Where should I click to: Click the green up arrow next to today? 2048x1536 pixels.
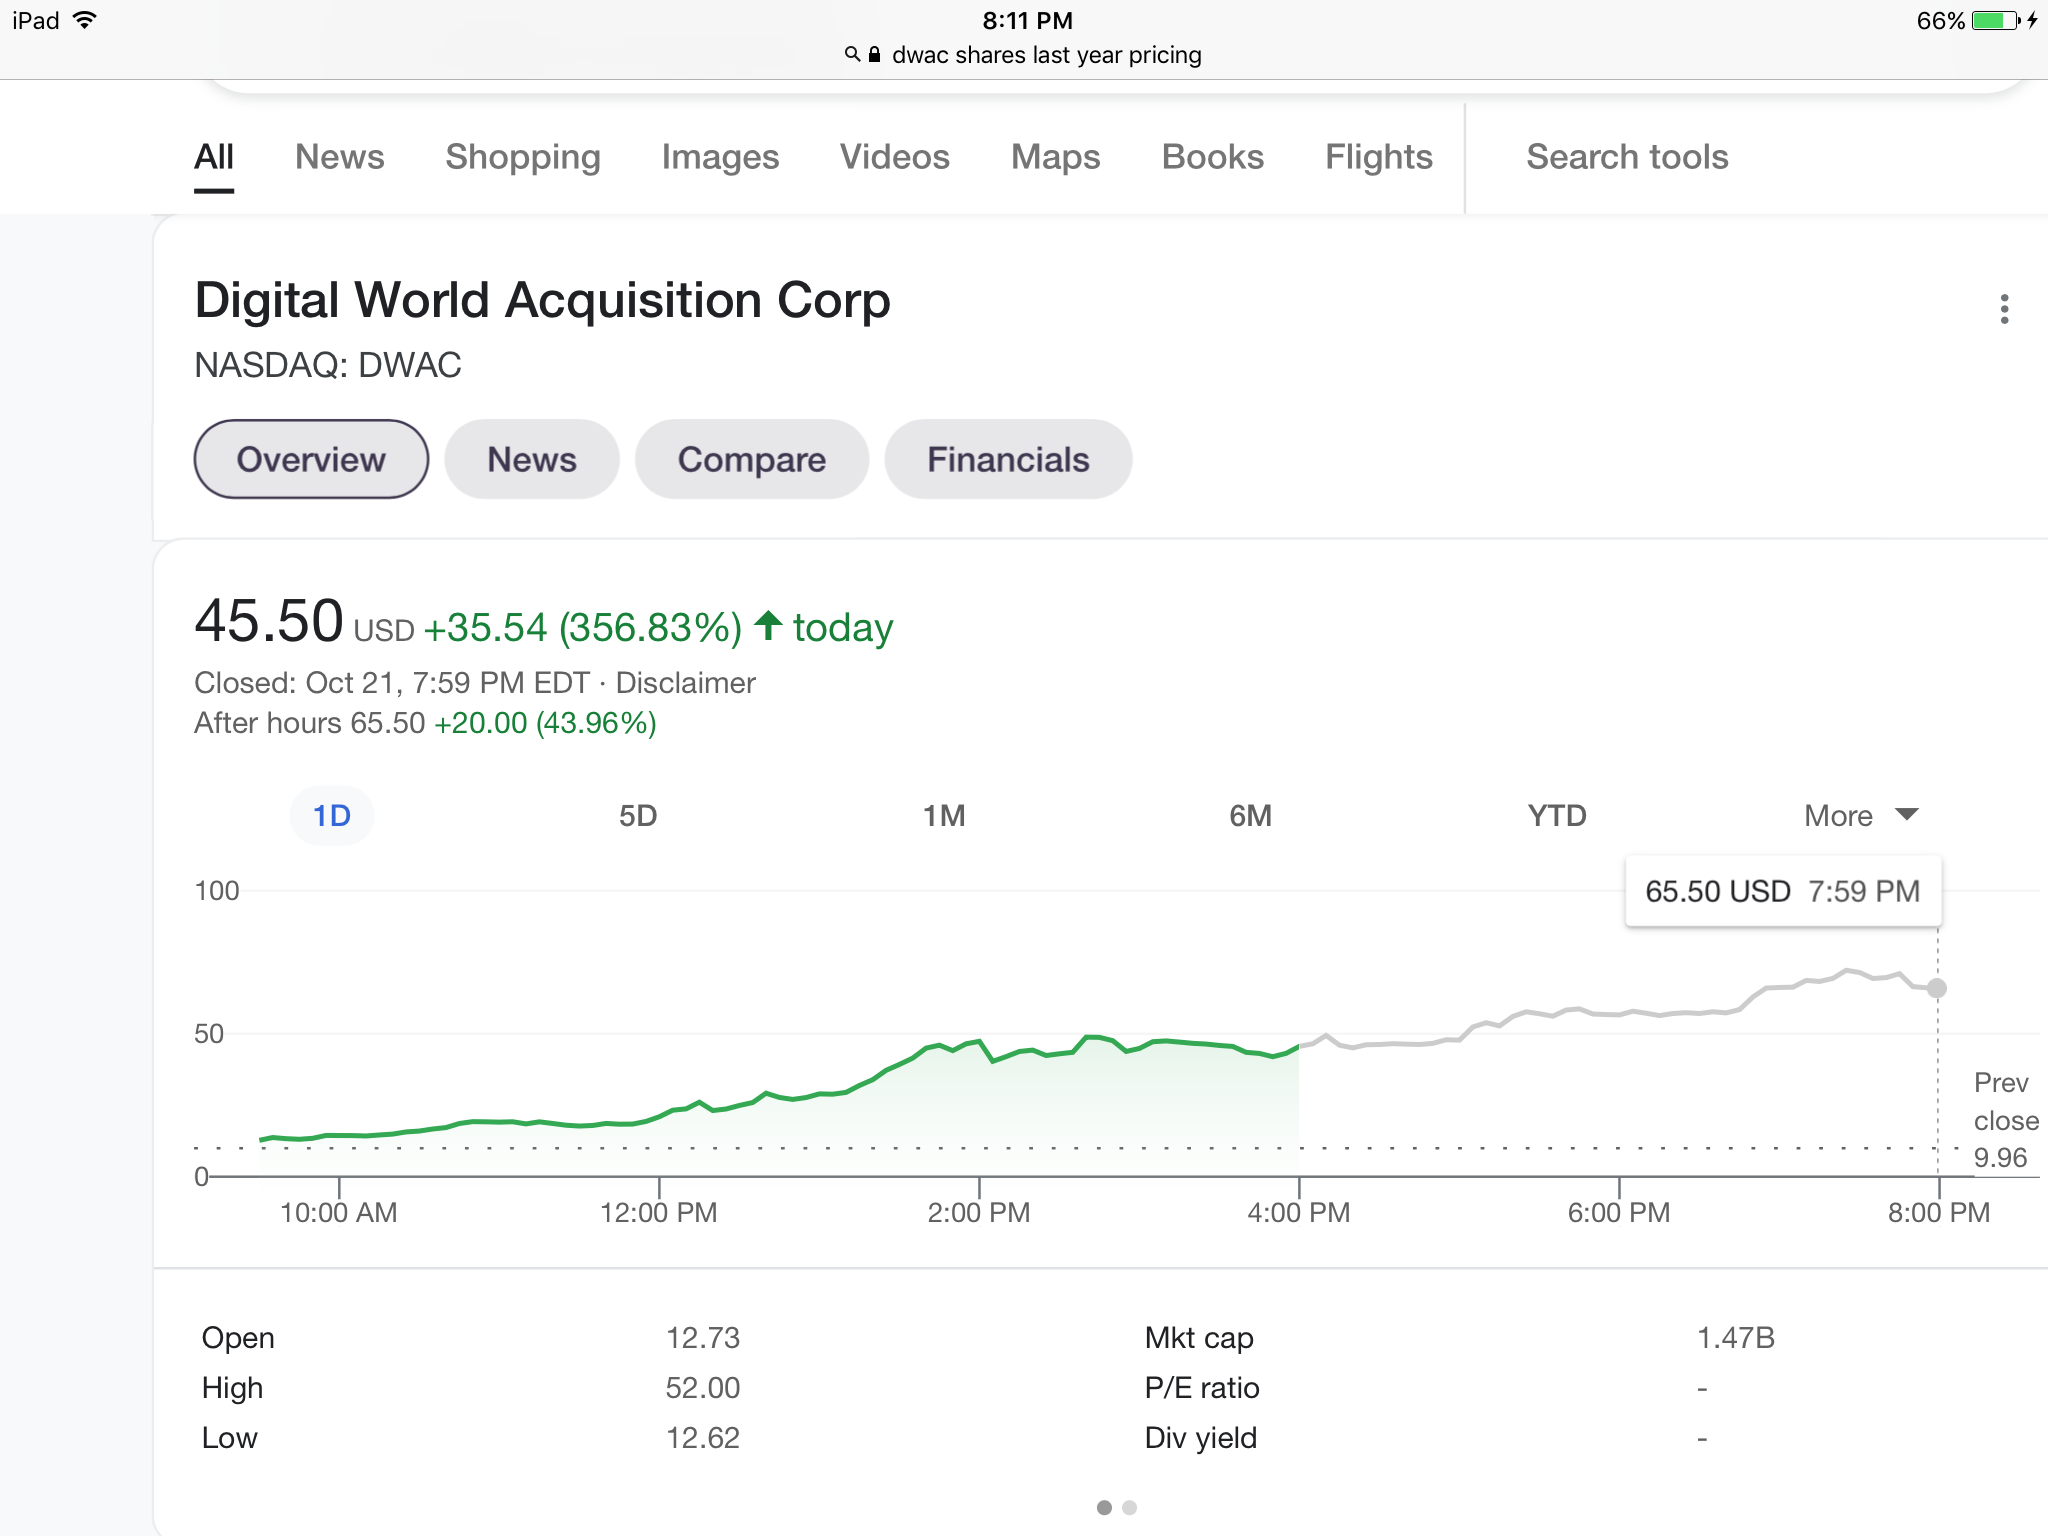click(x=768, y=625)
